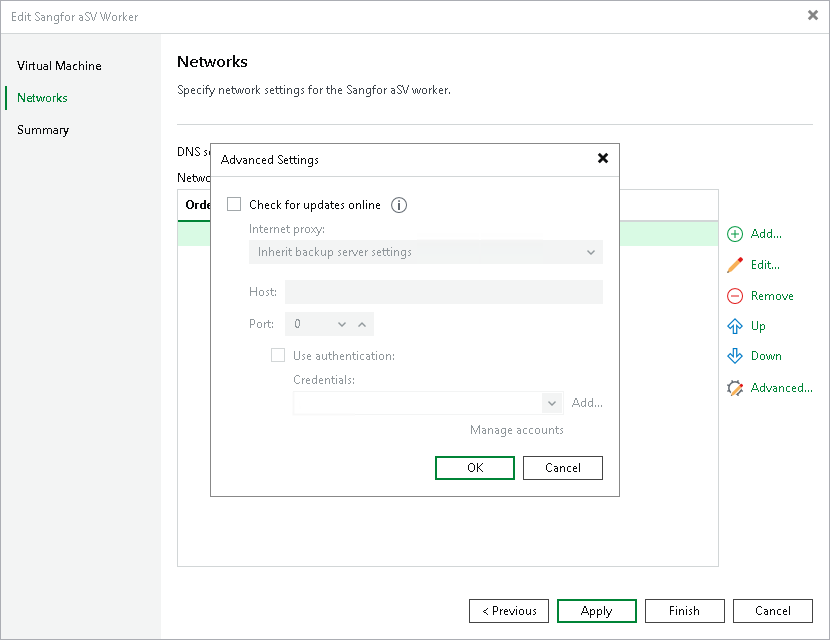Open the Internet proxy dropdown
The image size is (830, 640).
pyautogui.click(x=426, y=252)
